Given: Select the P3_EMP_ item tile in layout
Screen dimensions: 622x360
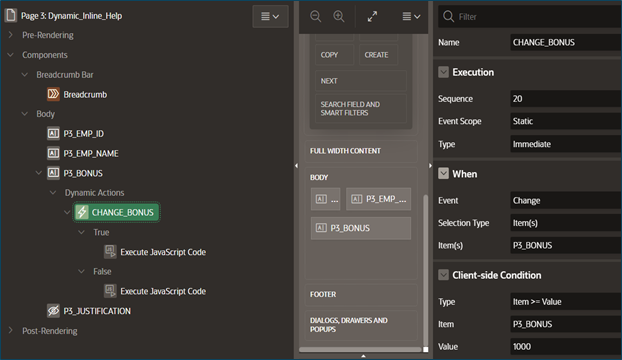Looking at the screenshot, I should 378,199.
